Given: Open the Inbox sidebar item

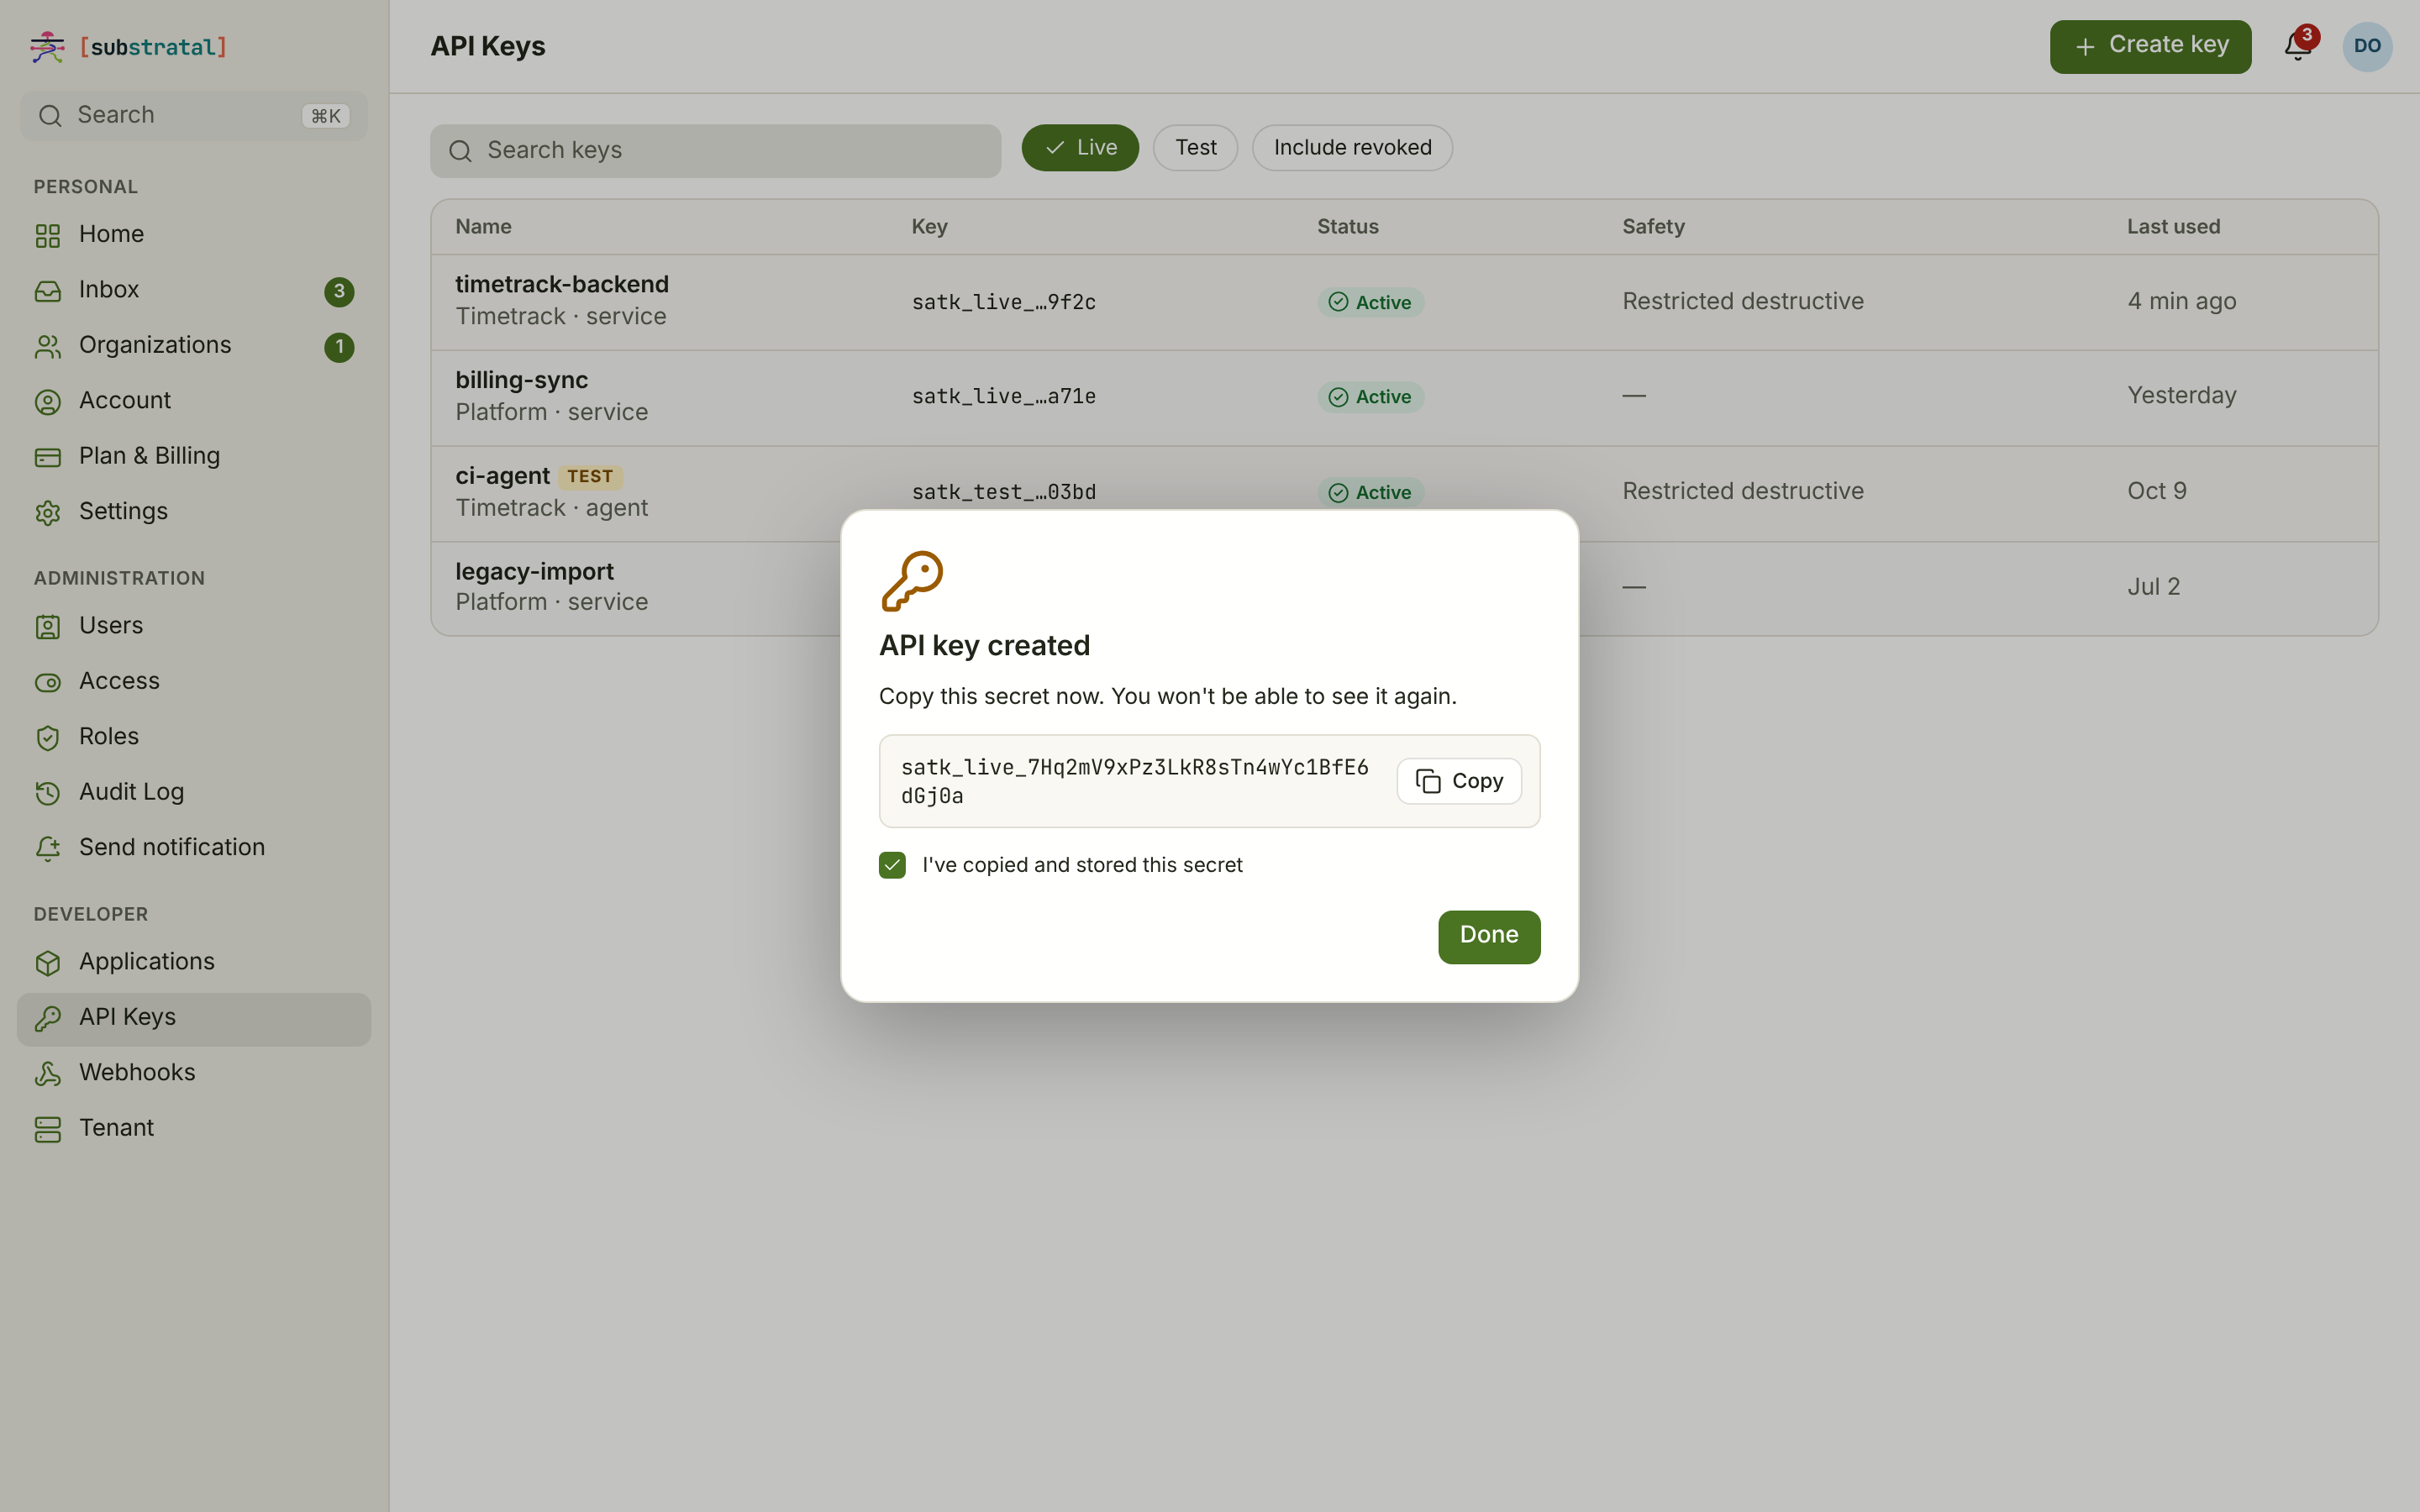Looking at the screenshot, I should [193, 290].
